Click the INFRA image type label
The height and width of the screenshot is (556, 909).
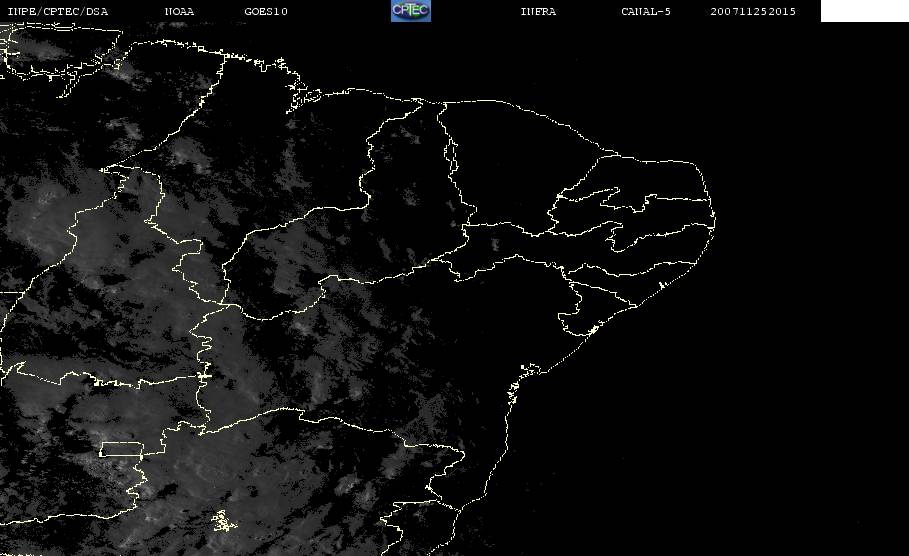point(538,12)
